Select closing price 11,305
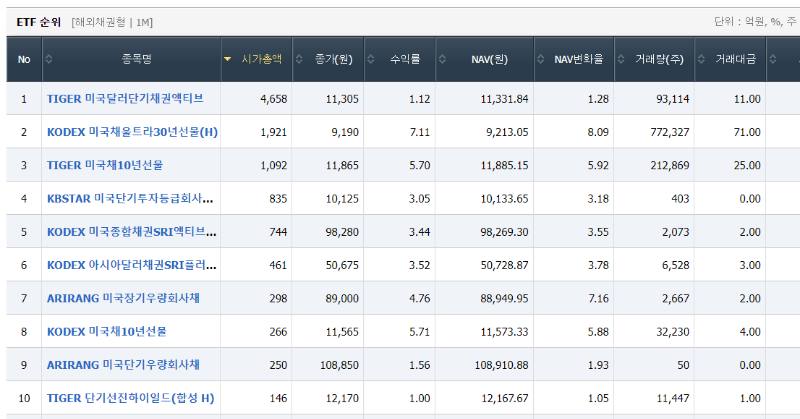 coord(342,99)
